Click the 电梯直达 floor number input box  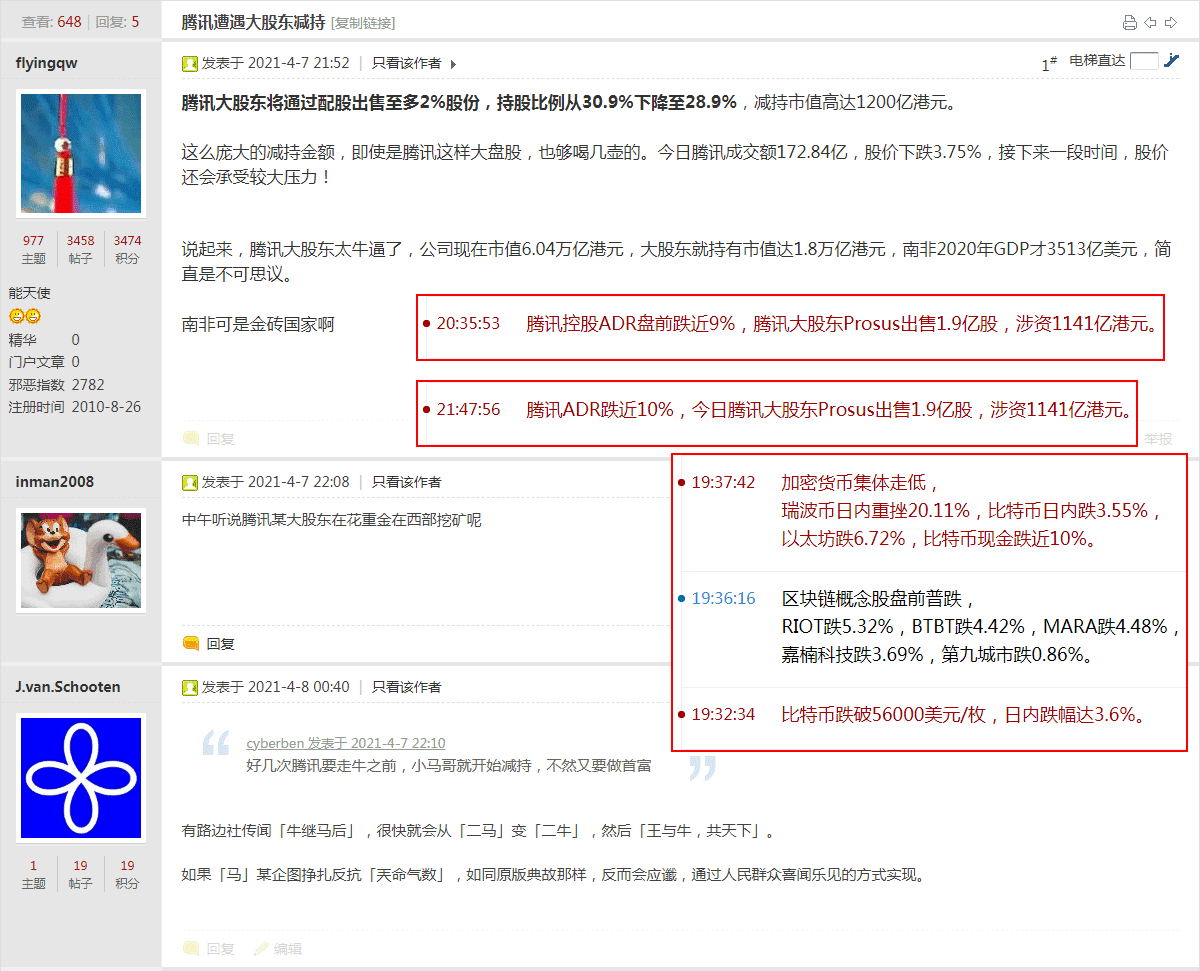tap(1144, 61)
